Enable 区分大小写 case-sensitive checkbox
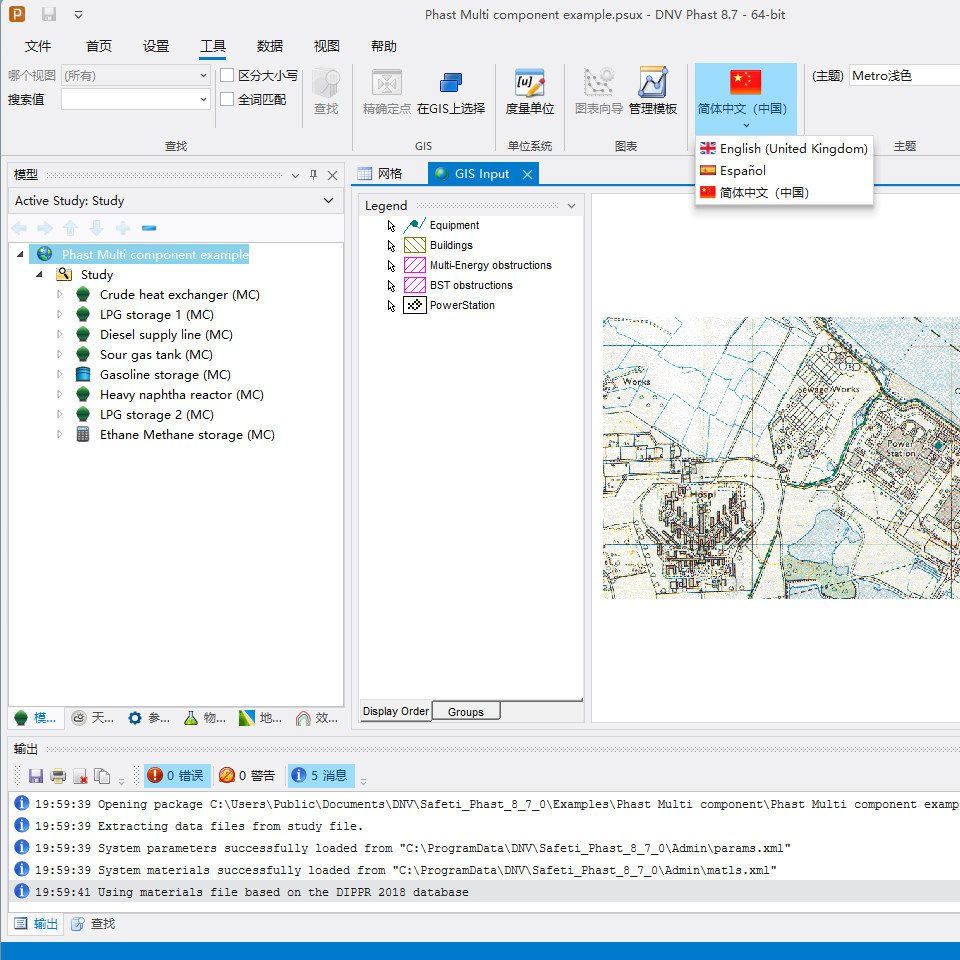960x960 pixels. [227, 75]
